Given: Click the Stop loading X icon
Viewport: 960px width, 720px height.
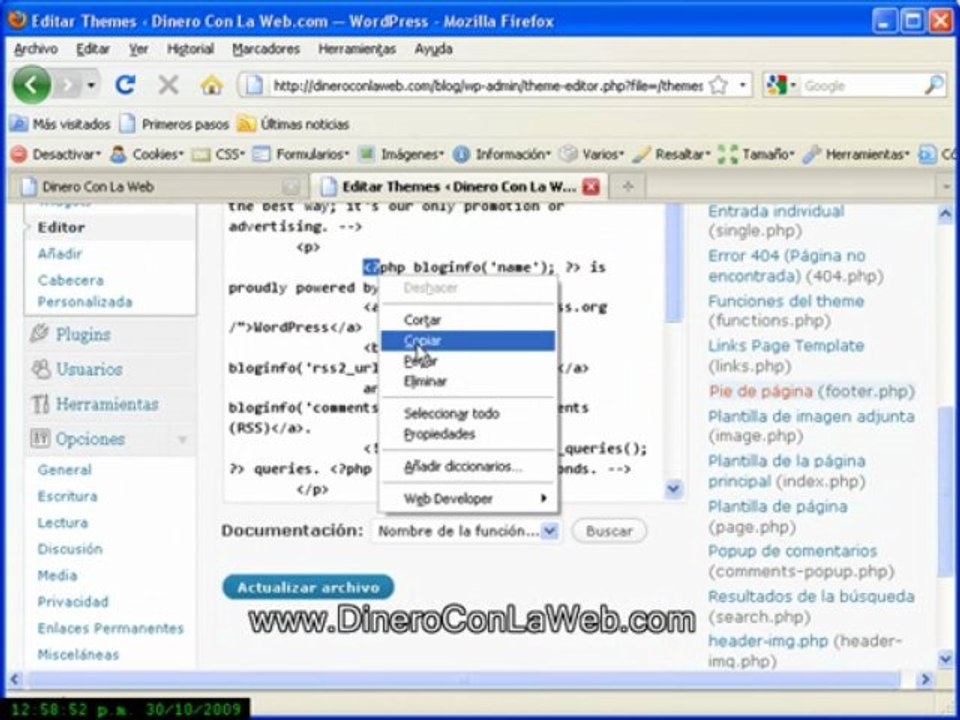Looking at the screenshot, I should coord(168,85).
